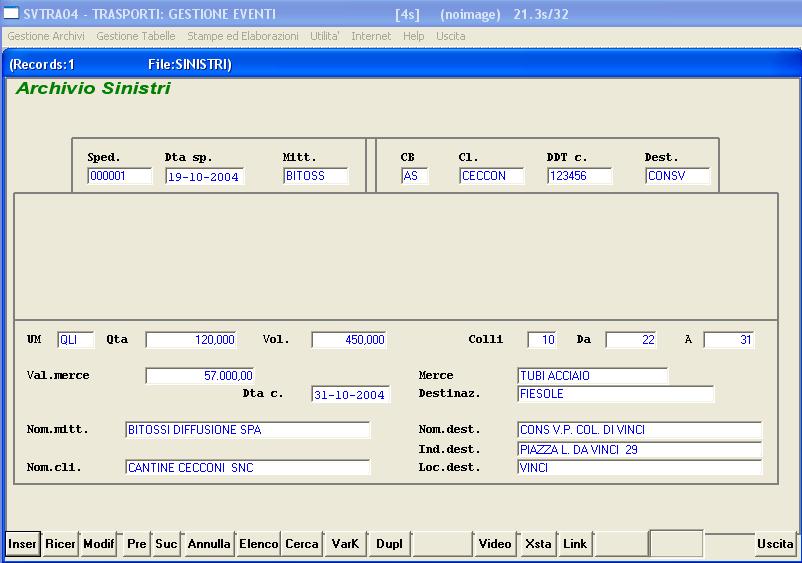Click the Archivio Sinistri heading
This screenshot has width=802, height=563.
(x=93, y=88)
